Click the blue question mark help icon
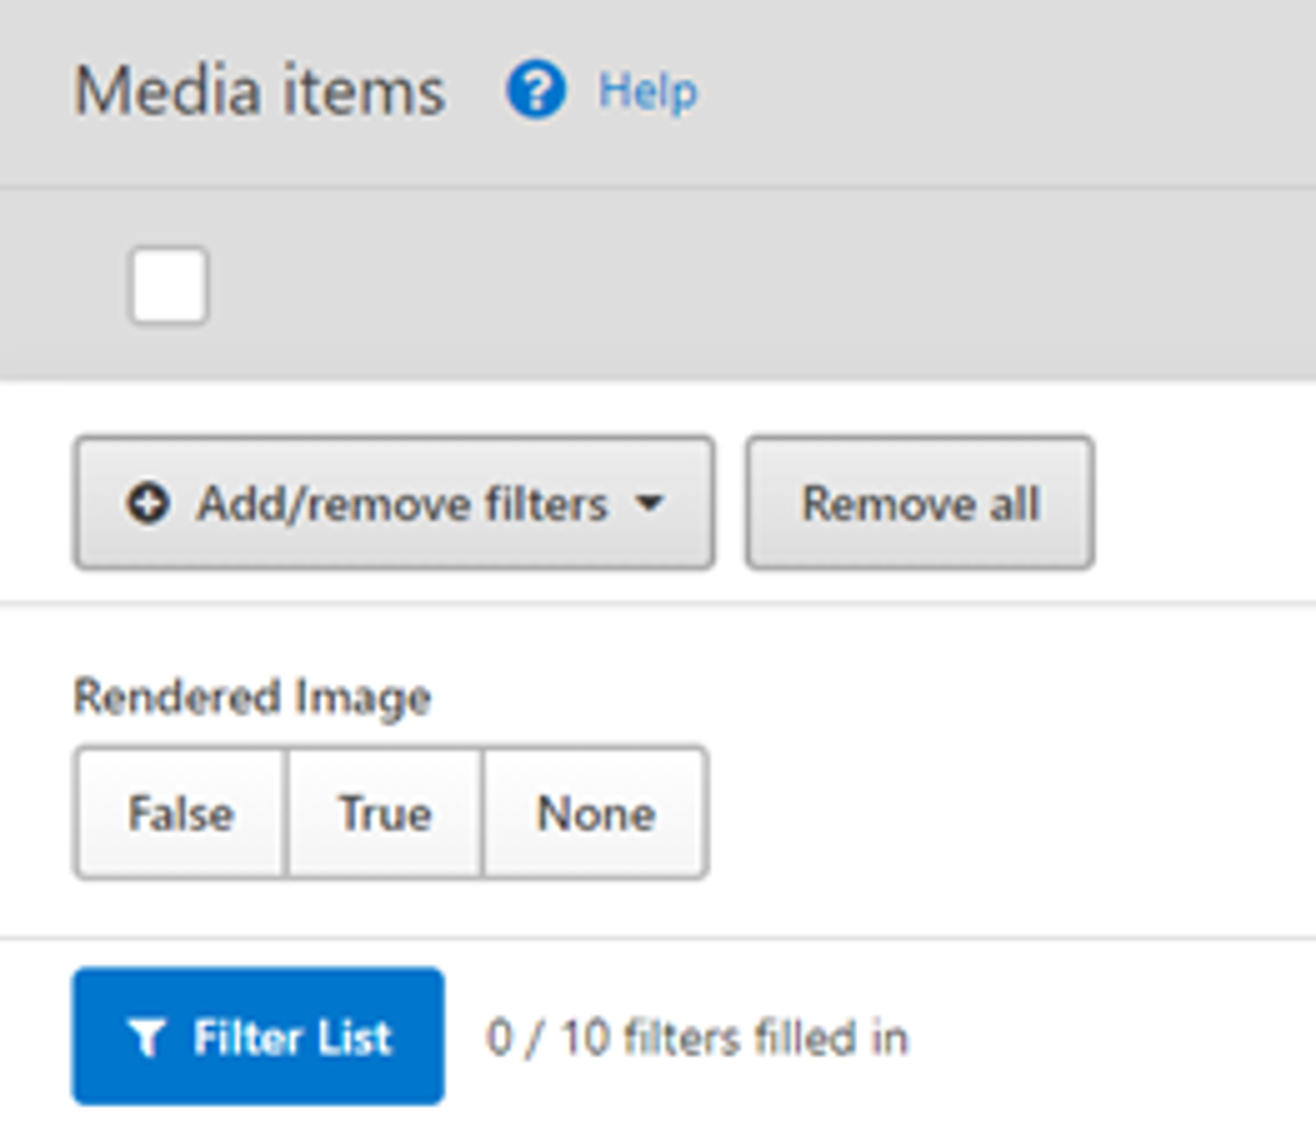Viewport: 1316px width, 1126px height. 536,91
